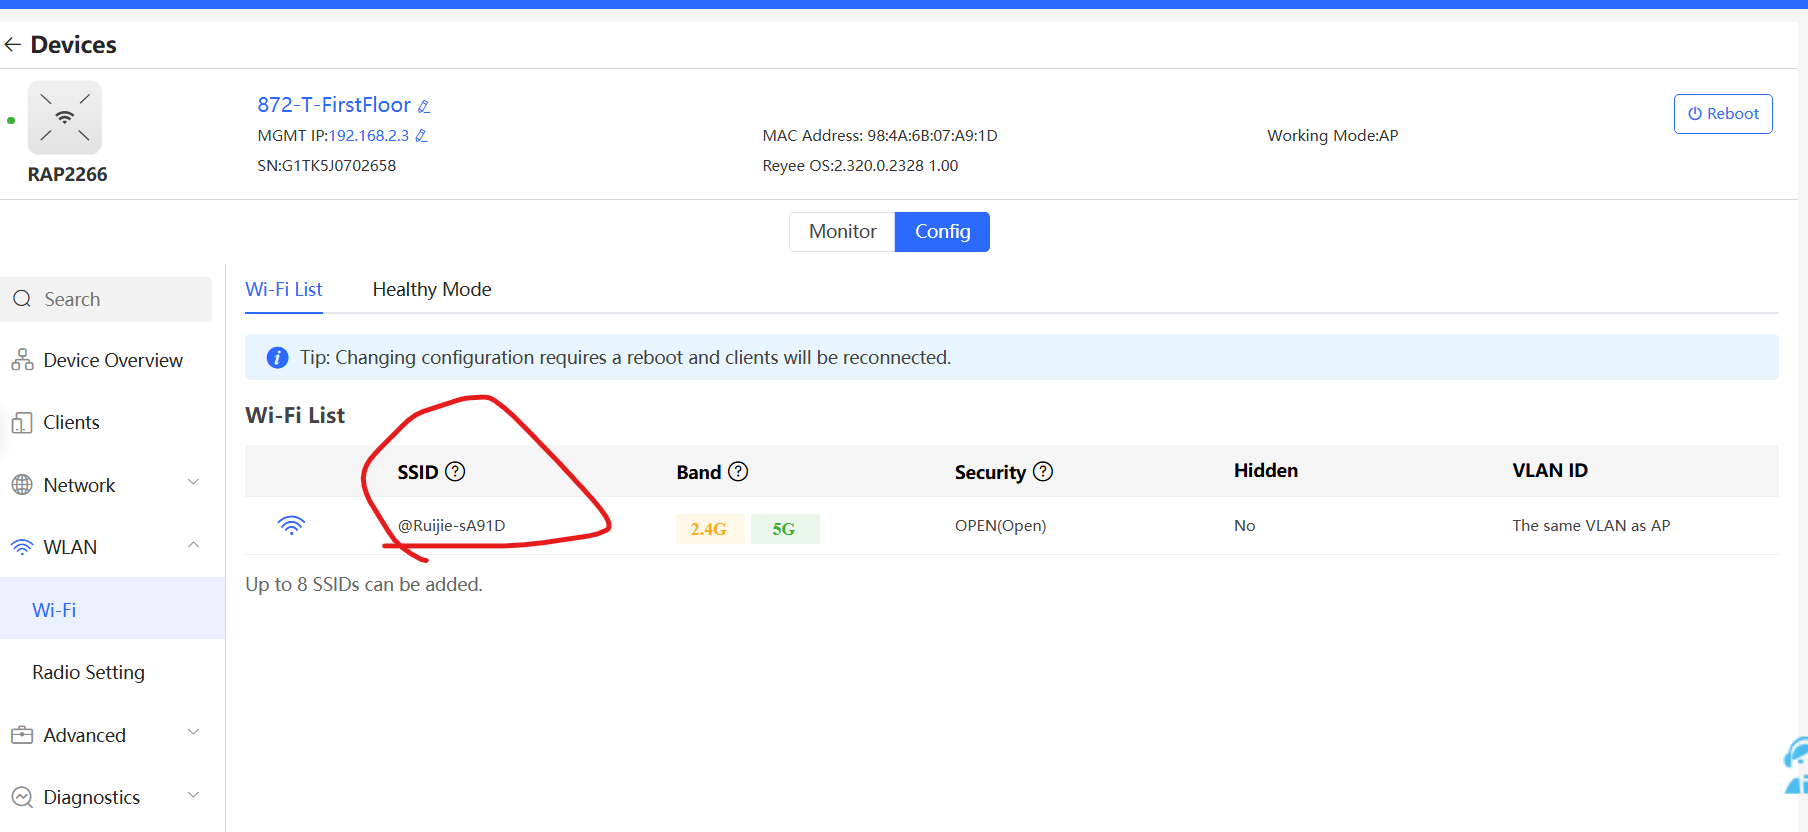Open the Radio Setting page
Screen dimensions: 1808x832
click(x=88, y=672)
